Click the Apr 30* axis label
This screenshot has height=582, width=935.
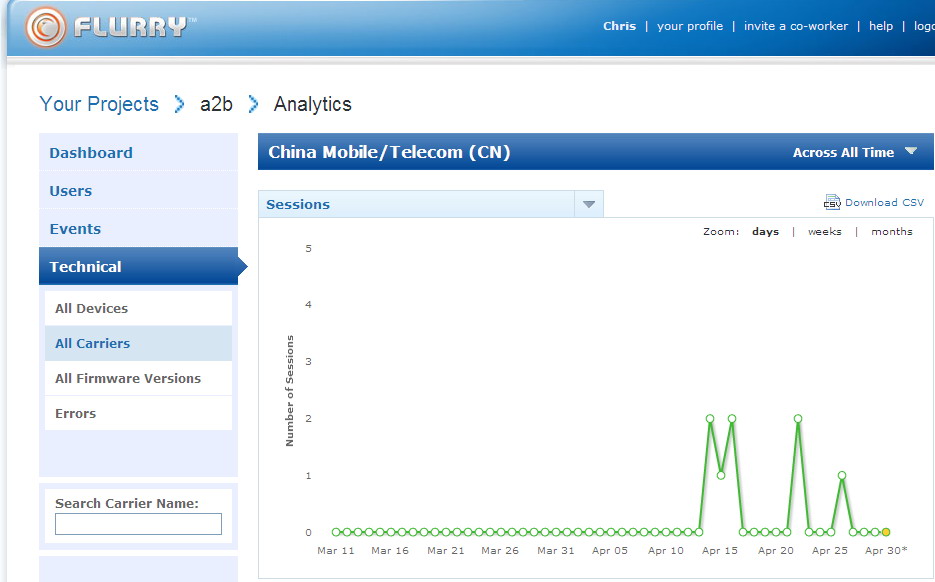point(886,550)
